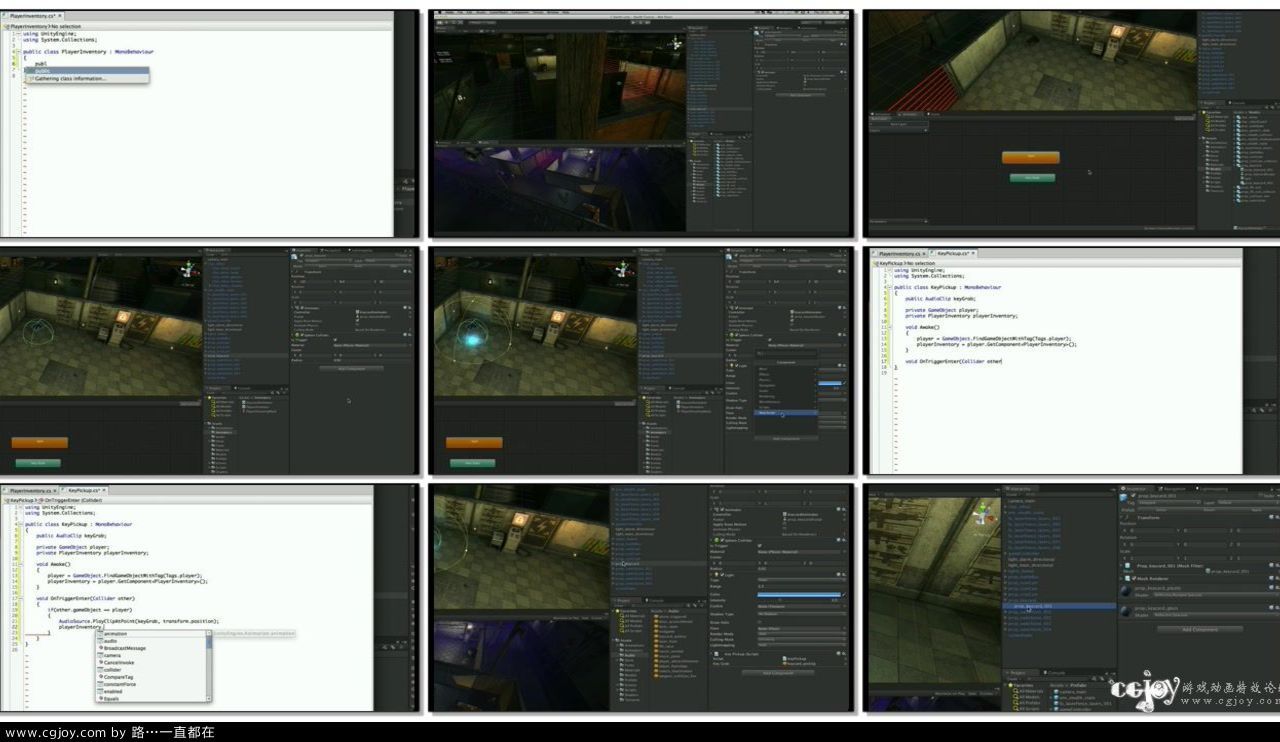Click the prop_keycard_glow material preview sphere

coord(1126,610)
